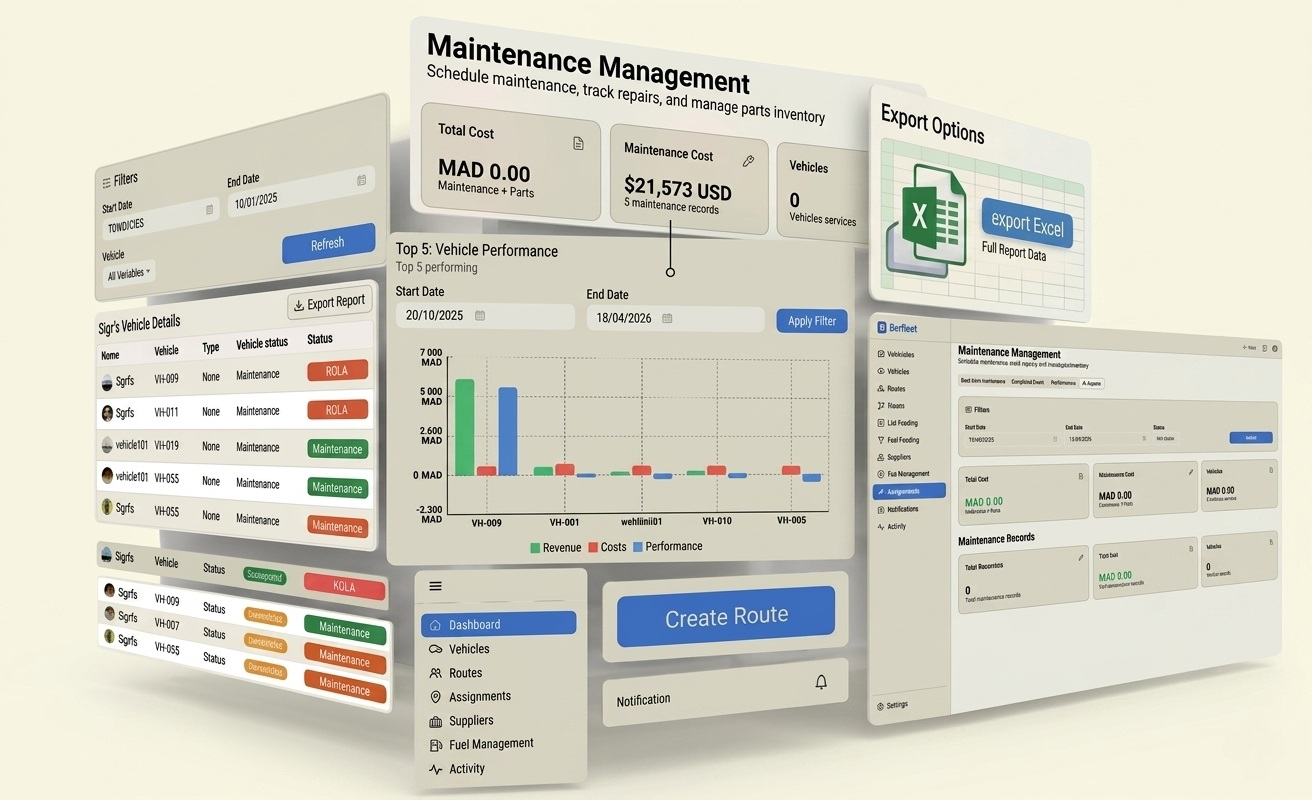Click Filters icon in left filter panel

(x=107, y=183)
